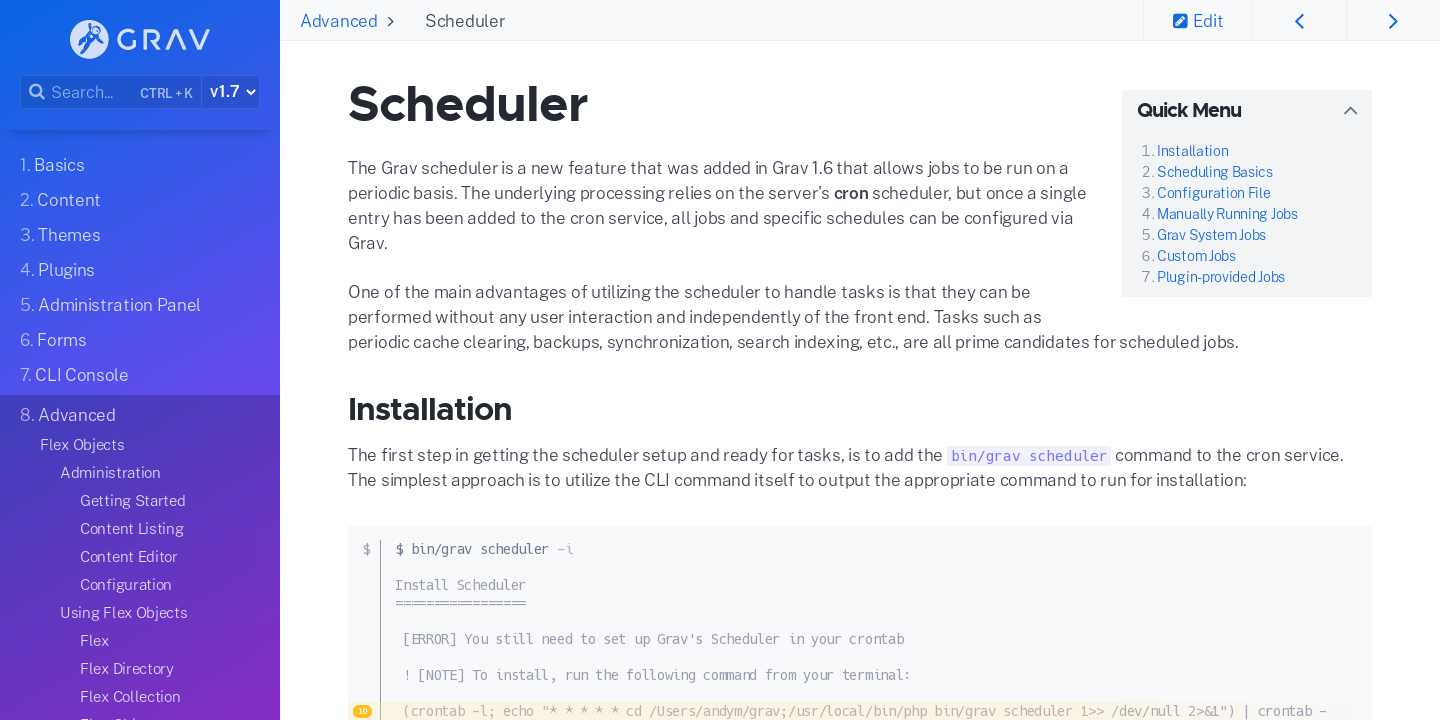Jump to Plugin-provided Jobs in the Quick Menu
The height and width of the screenshot is (720, 1440).
click(x=1221, y=277)
